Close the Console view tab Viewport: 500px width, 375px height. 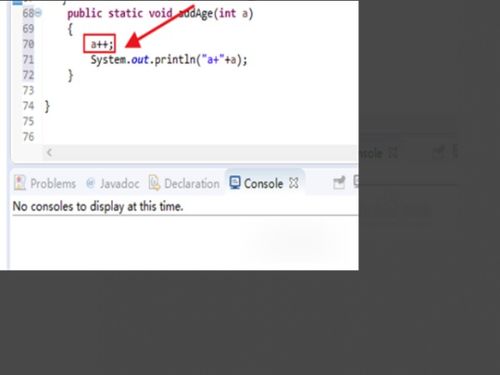click(x=293, y=183)
